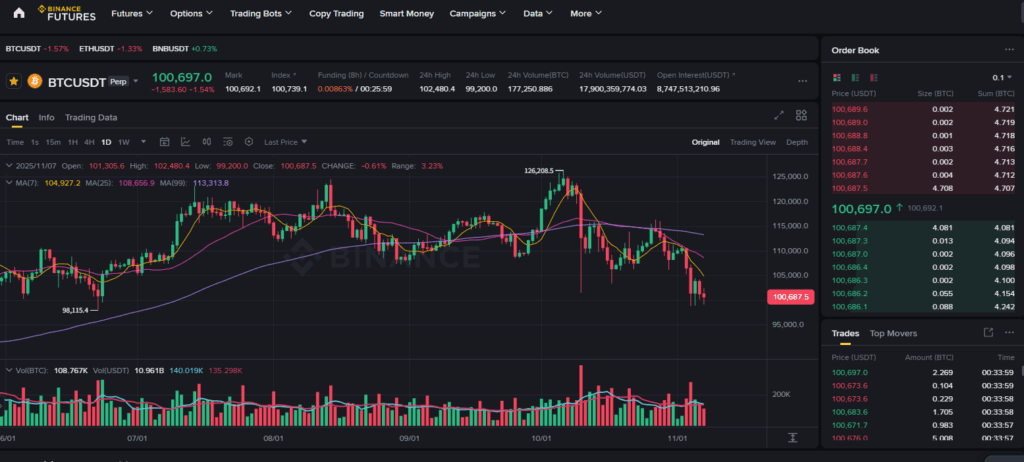Open the chart grid layout icon
Viewport: 1024px width, 462px height.
pyautogui.click(x=802, y=116)
